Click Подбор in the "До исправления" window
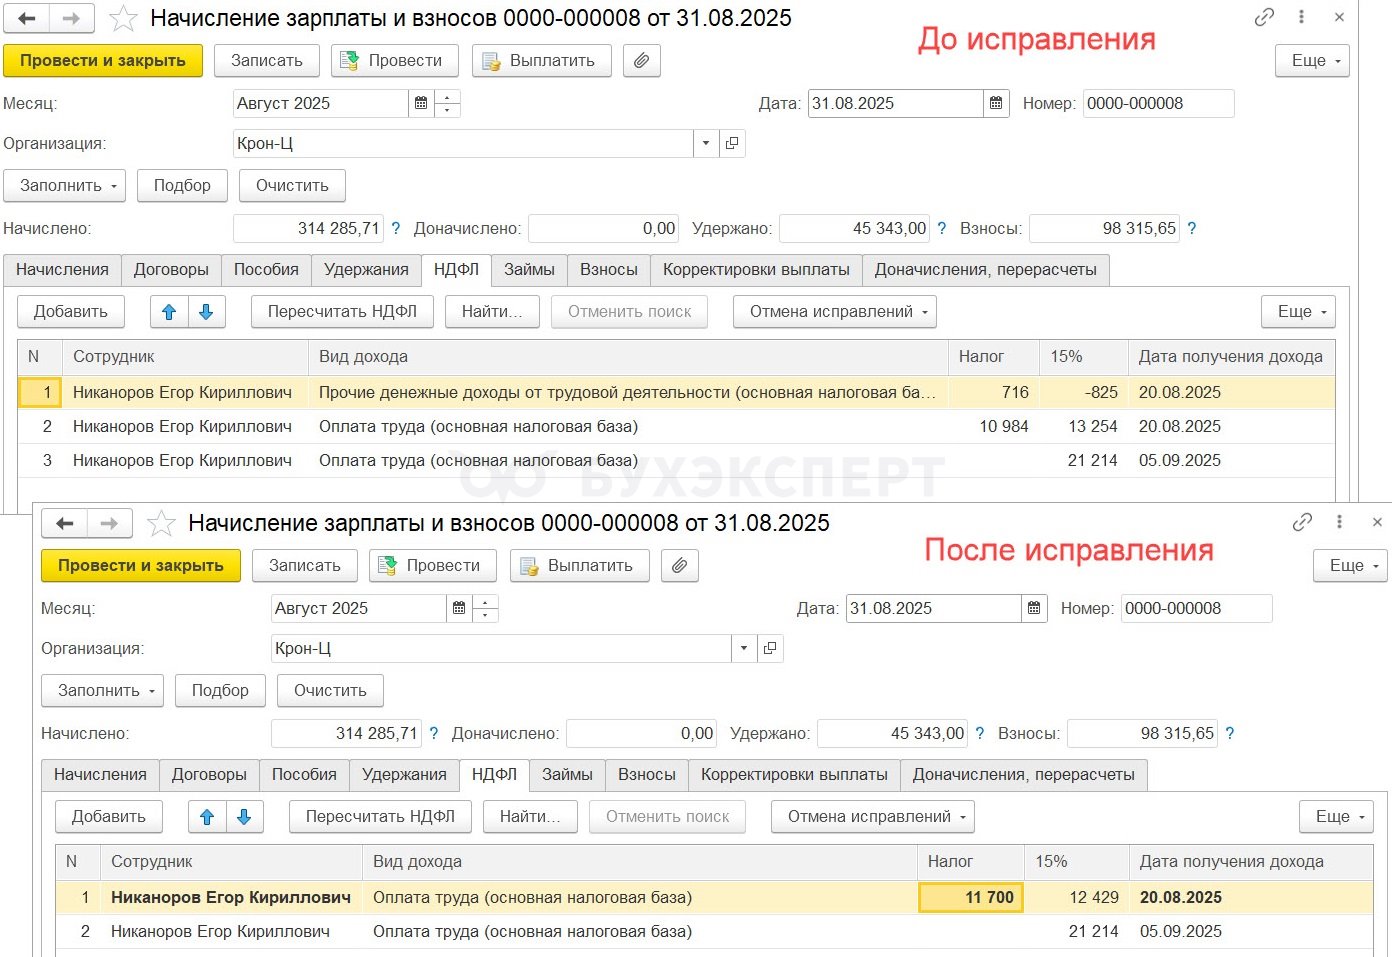The height and width of the screenshot is (957, 1392). (x=182, y=186)
